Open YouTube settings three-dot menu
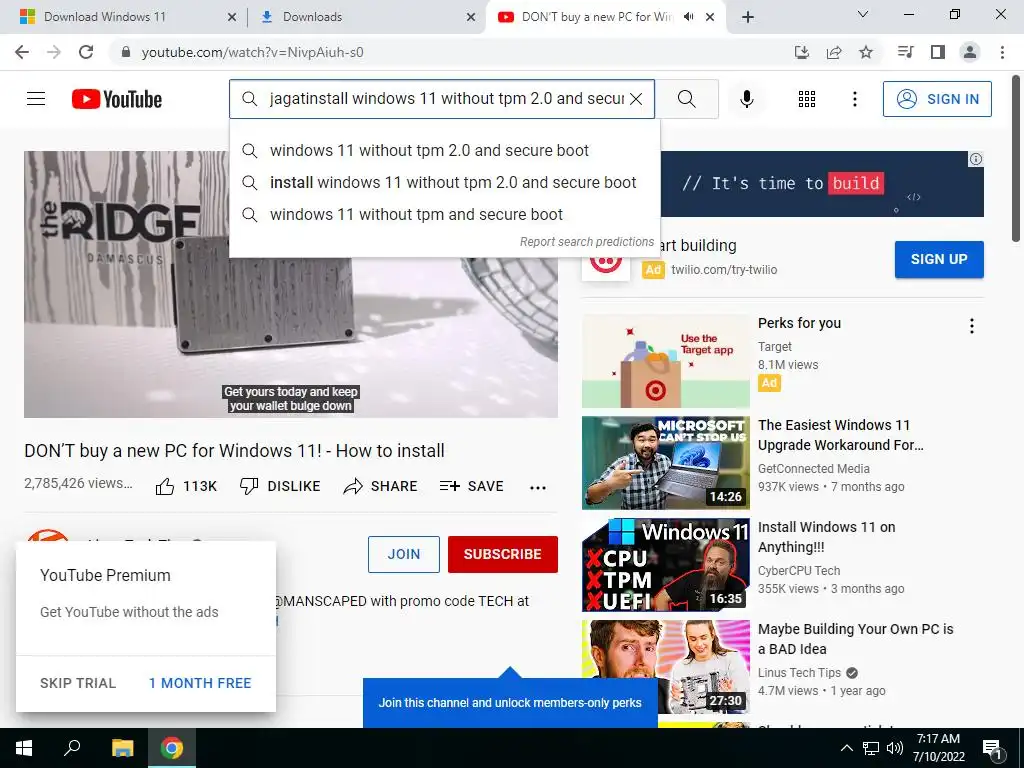Viewport: 1024px width, 768px height. click(x=854, y=99)
